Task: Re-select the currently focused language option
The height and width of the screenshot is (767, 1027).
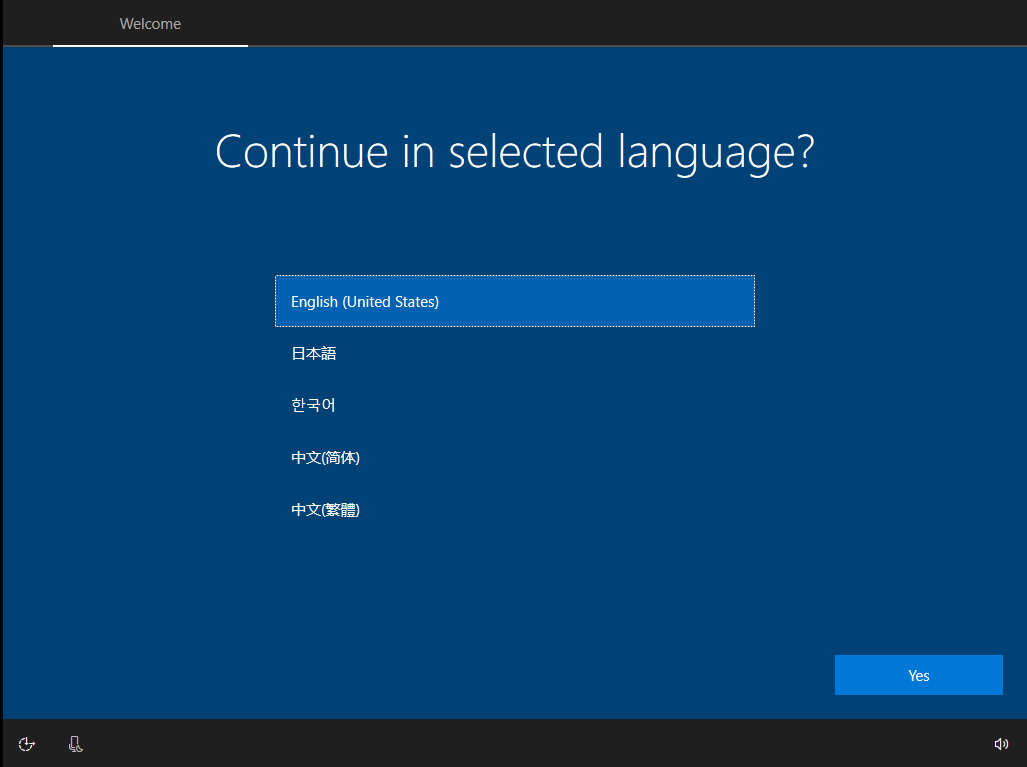Action: (x=514, y=301)
